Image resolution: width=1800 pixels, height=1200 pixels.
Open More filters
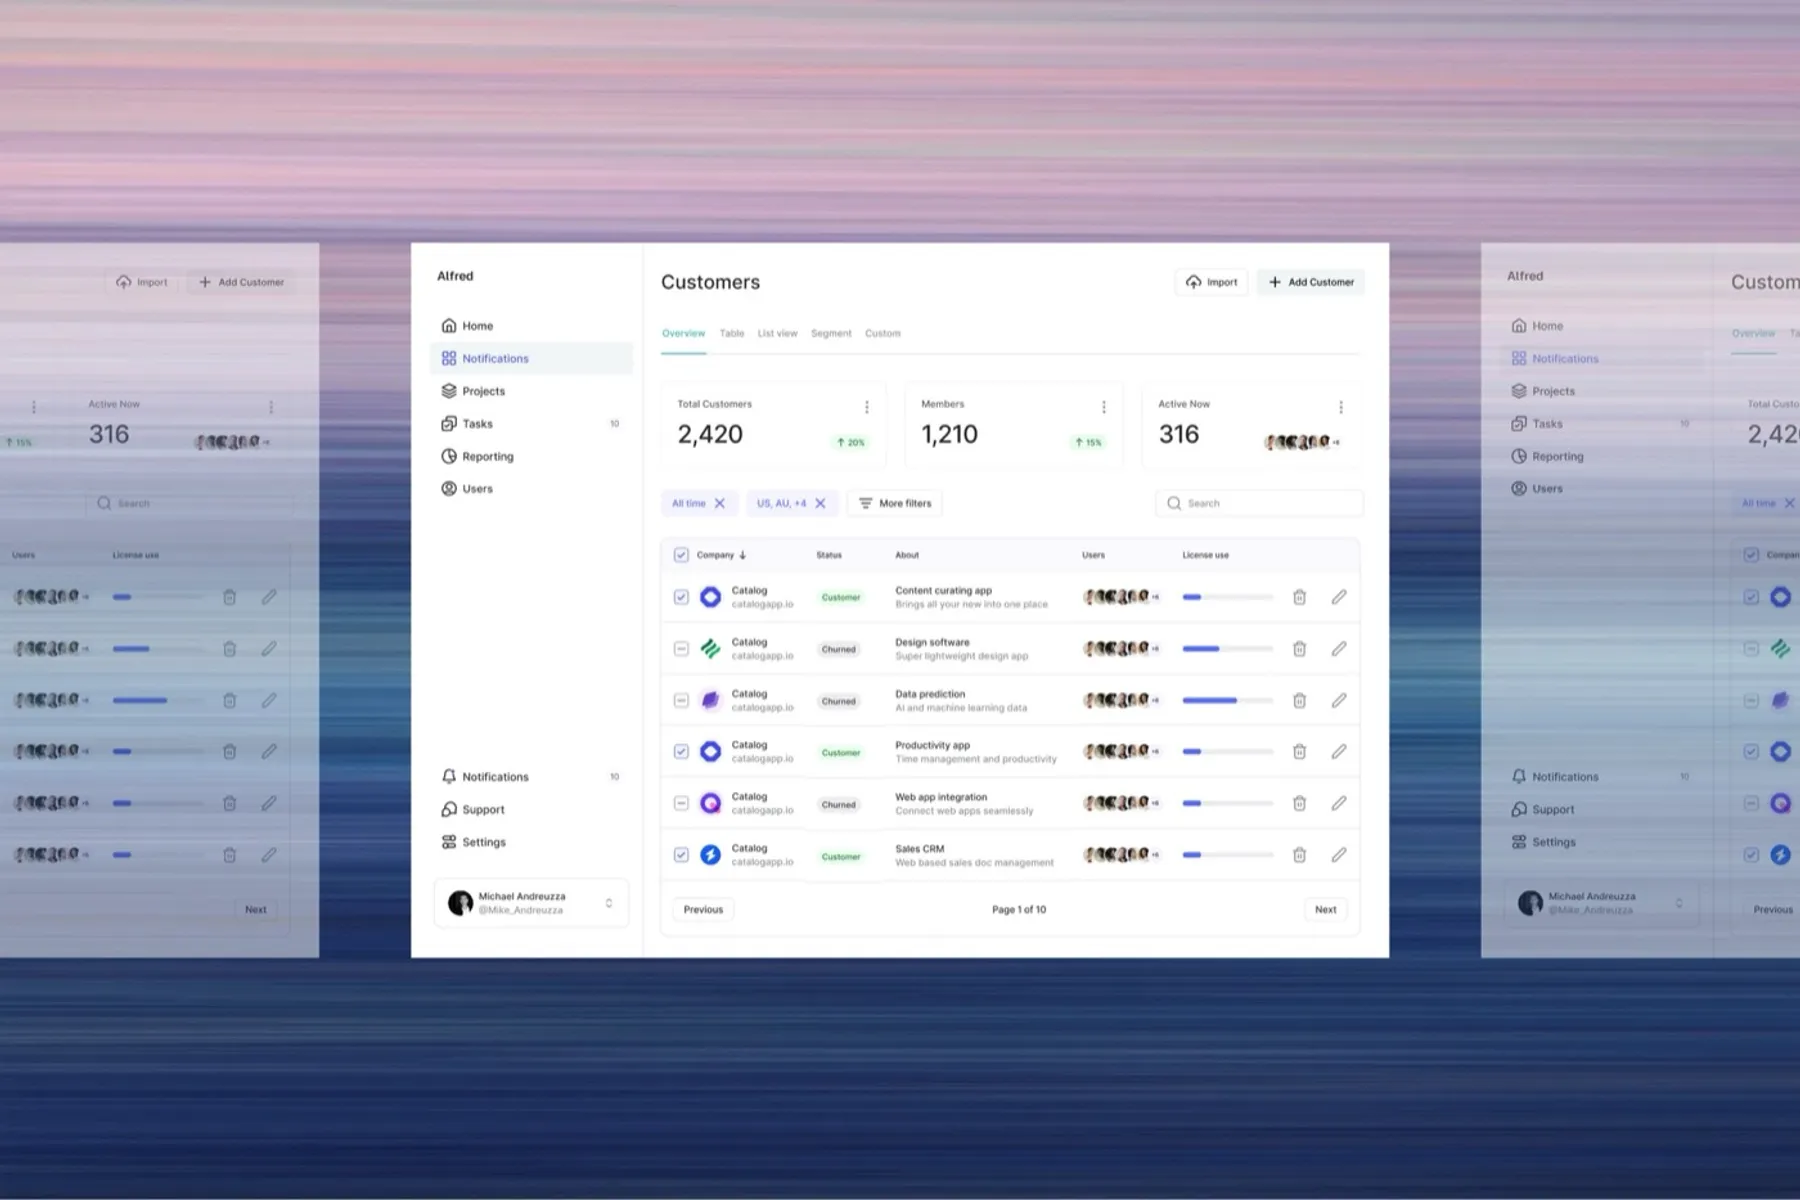[894, 503]
